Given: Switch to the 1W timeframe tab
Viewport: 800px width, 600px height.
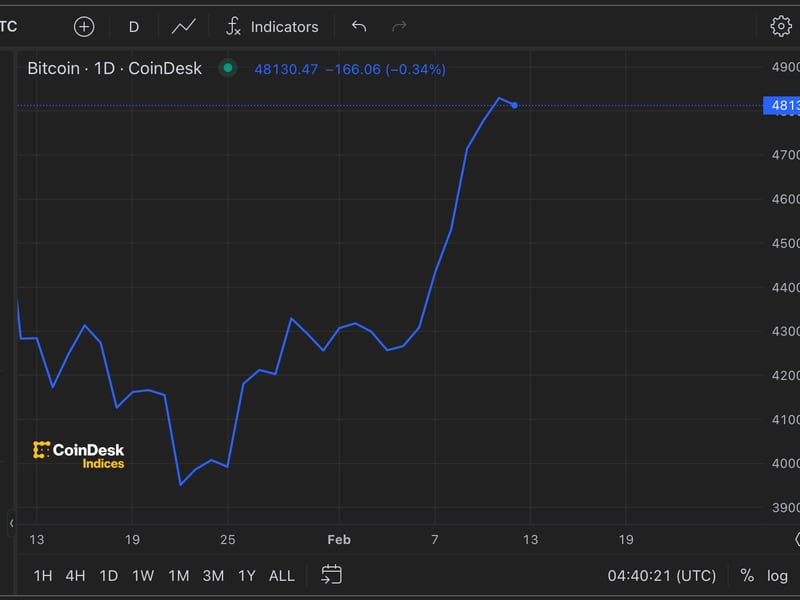Looking at the screenshot, I should (140, 575).
